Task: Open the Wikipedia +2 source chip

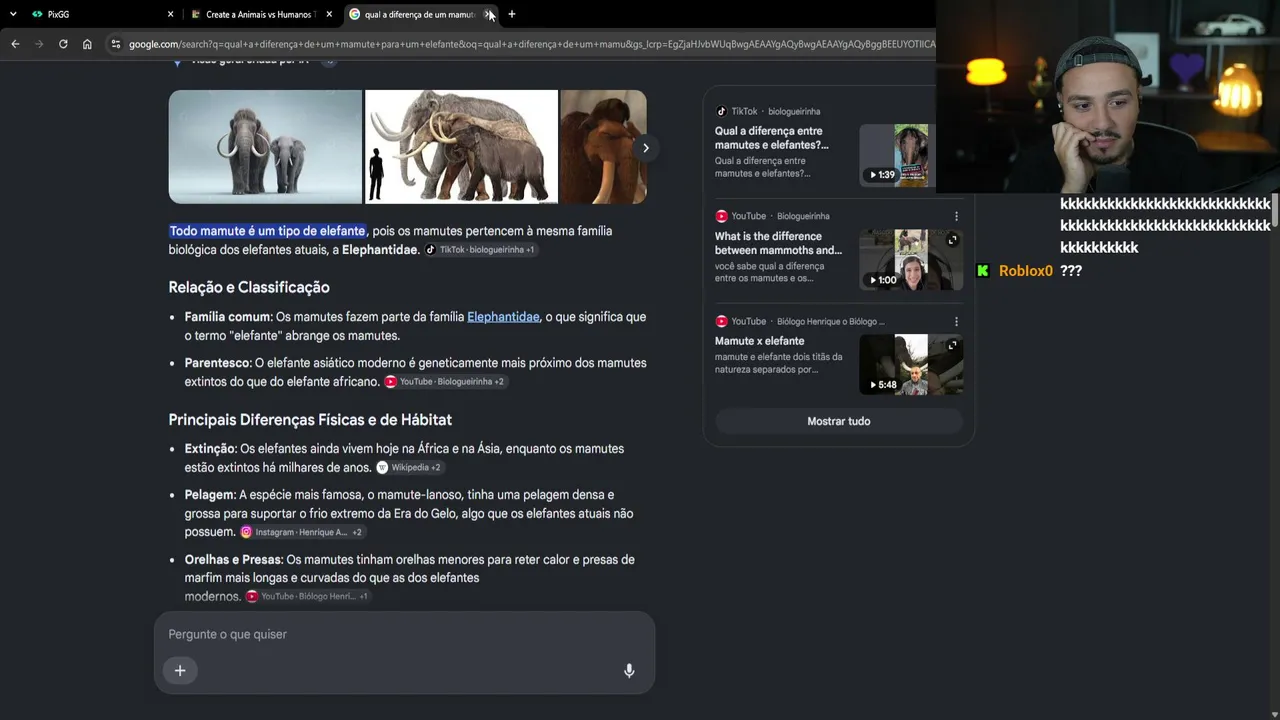Action: click(409, 468)
